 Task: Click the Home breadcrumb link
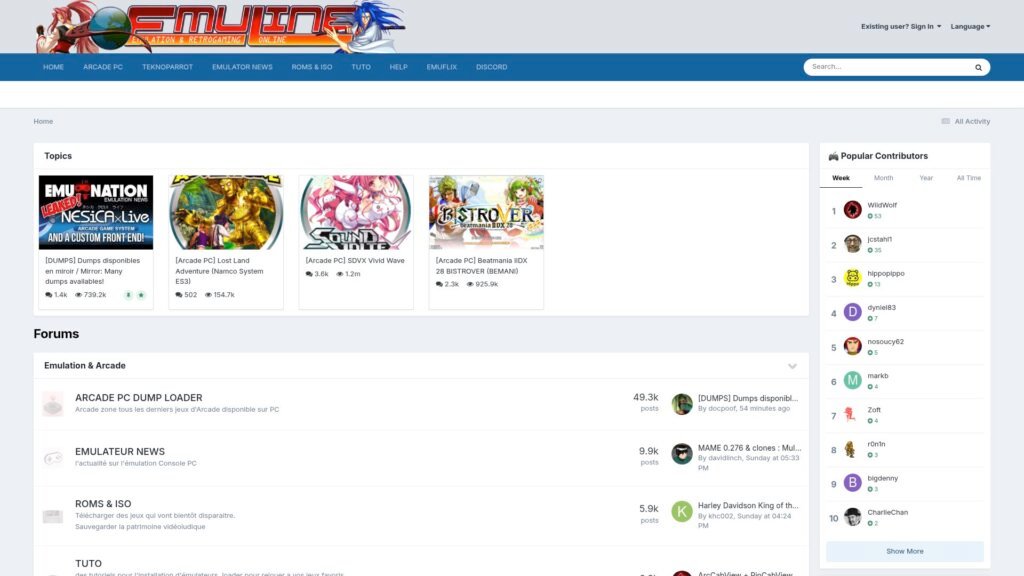(43, 121)
